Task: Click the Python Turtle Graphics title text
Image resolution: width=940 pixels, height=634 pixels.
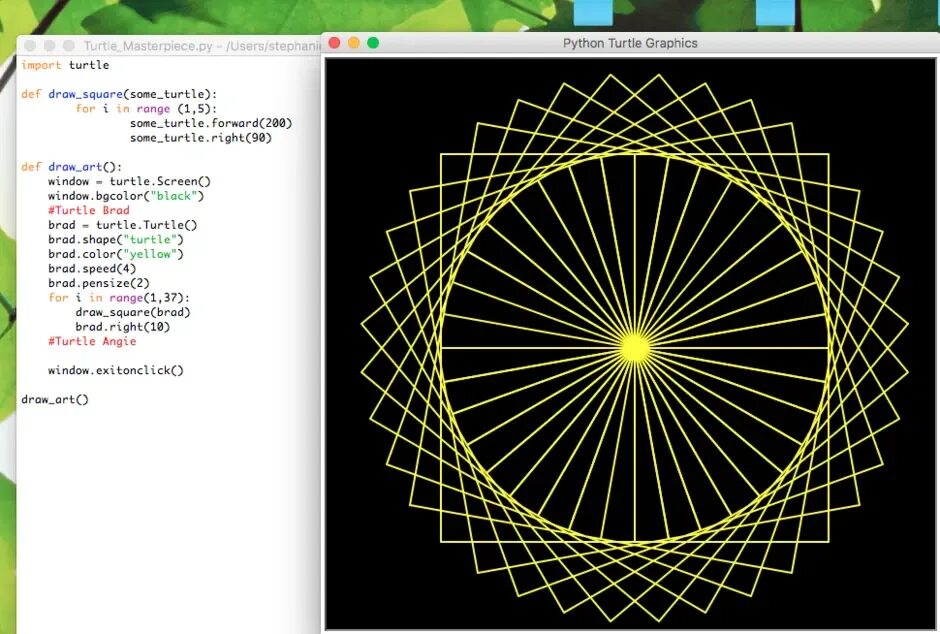Action: [630, 43]
